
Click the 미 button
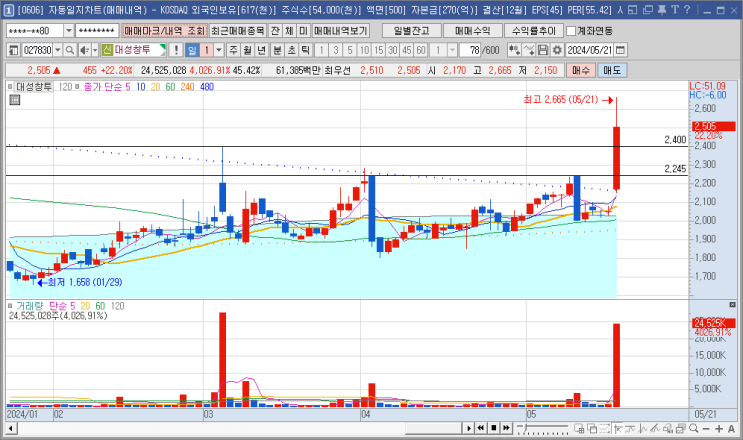tap(303, 31)
